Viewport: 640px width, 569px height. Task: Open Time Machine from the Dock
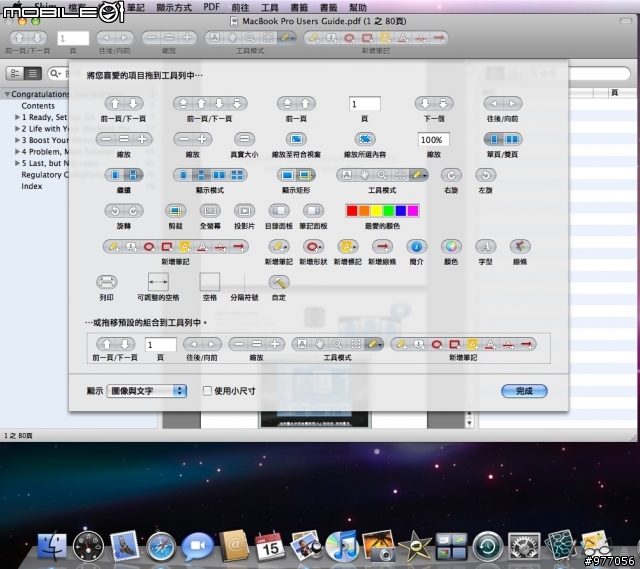click(488, 546)
